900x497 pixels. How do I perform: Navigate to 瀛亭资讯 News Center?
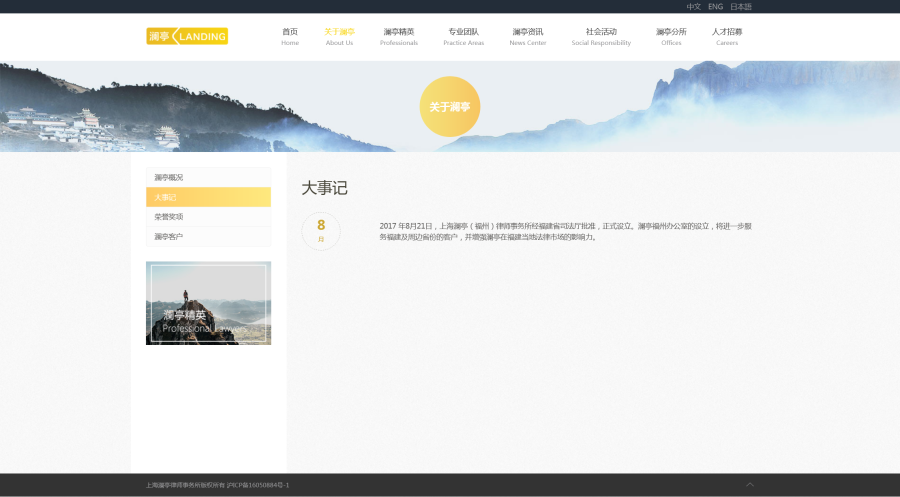(x=528, y=36)
